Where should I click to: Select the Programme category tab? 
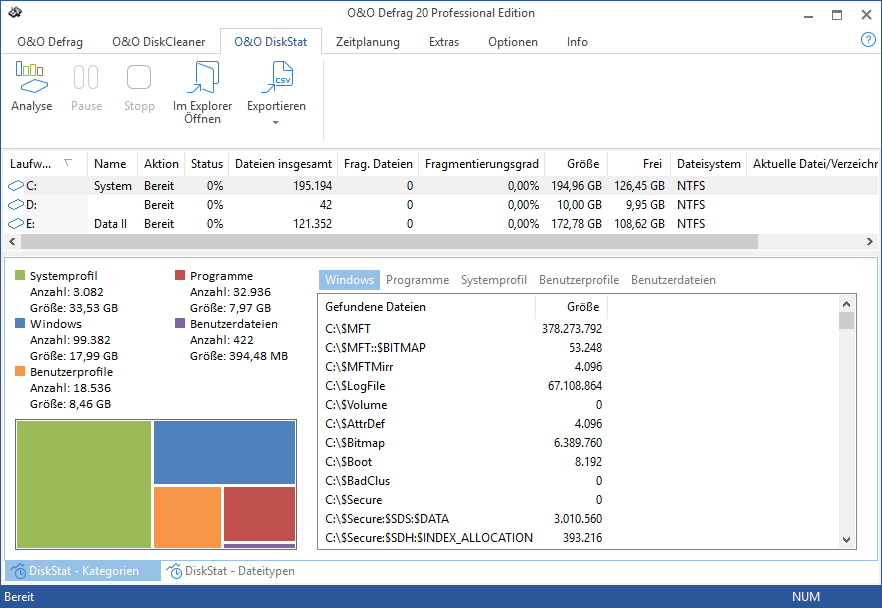tap(417, 280)
